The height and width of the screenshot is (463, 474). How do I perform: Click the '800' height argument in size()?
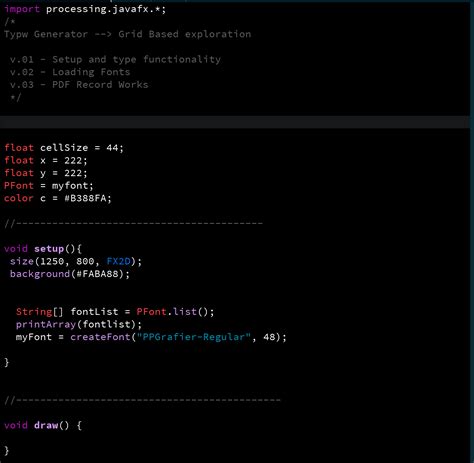[85, 261]
